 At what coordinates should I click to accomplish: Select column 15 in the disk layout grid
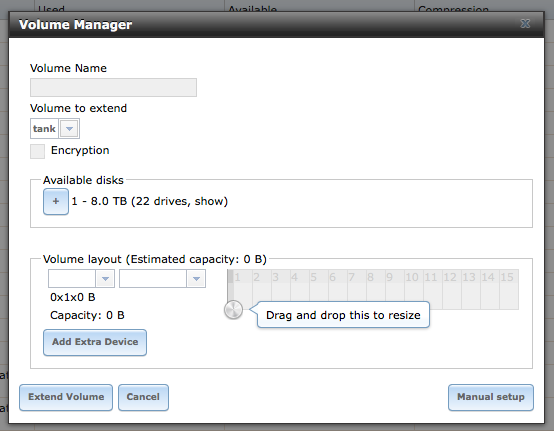point(509,290)
